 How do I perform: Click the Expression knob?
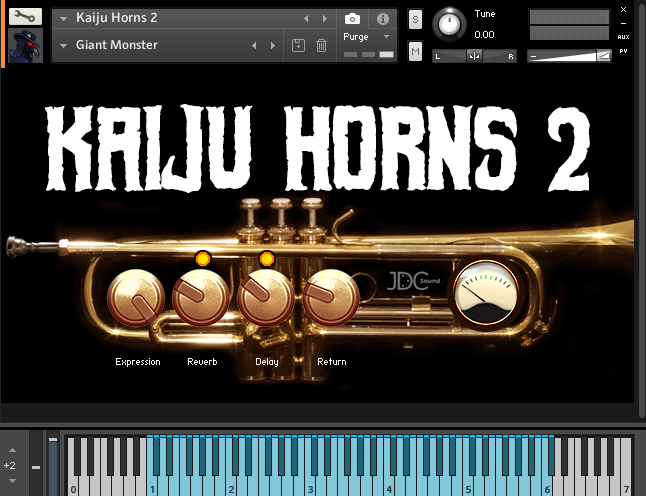(x=136, y=297)
